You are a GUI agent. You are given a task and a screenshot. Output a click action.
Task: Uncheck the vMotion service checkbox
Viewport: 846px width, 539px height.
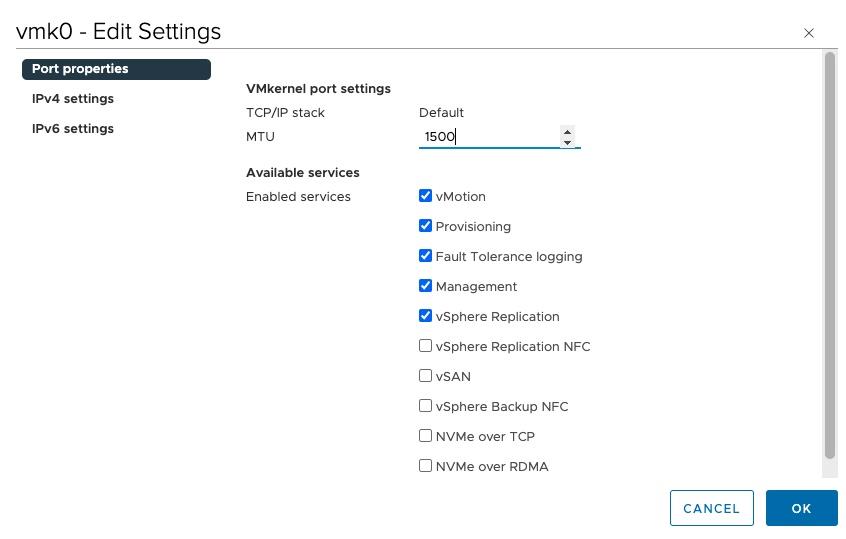click(x=425, y=196)
